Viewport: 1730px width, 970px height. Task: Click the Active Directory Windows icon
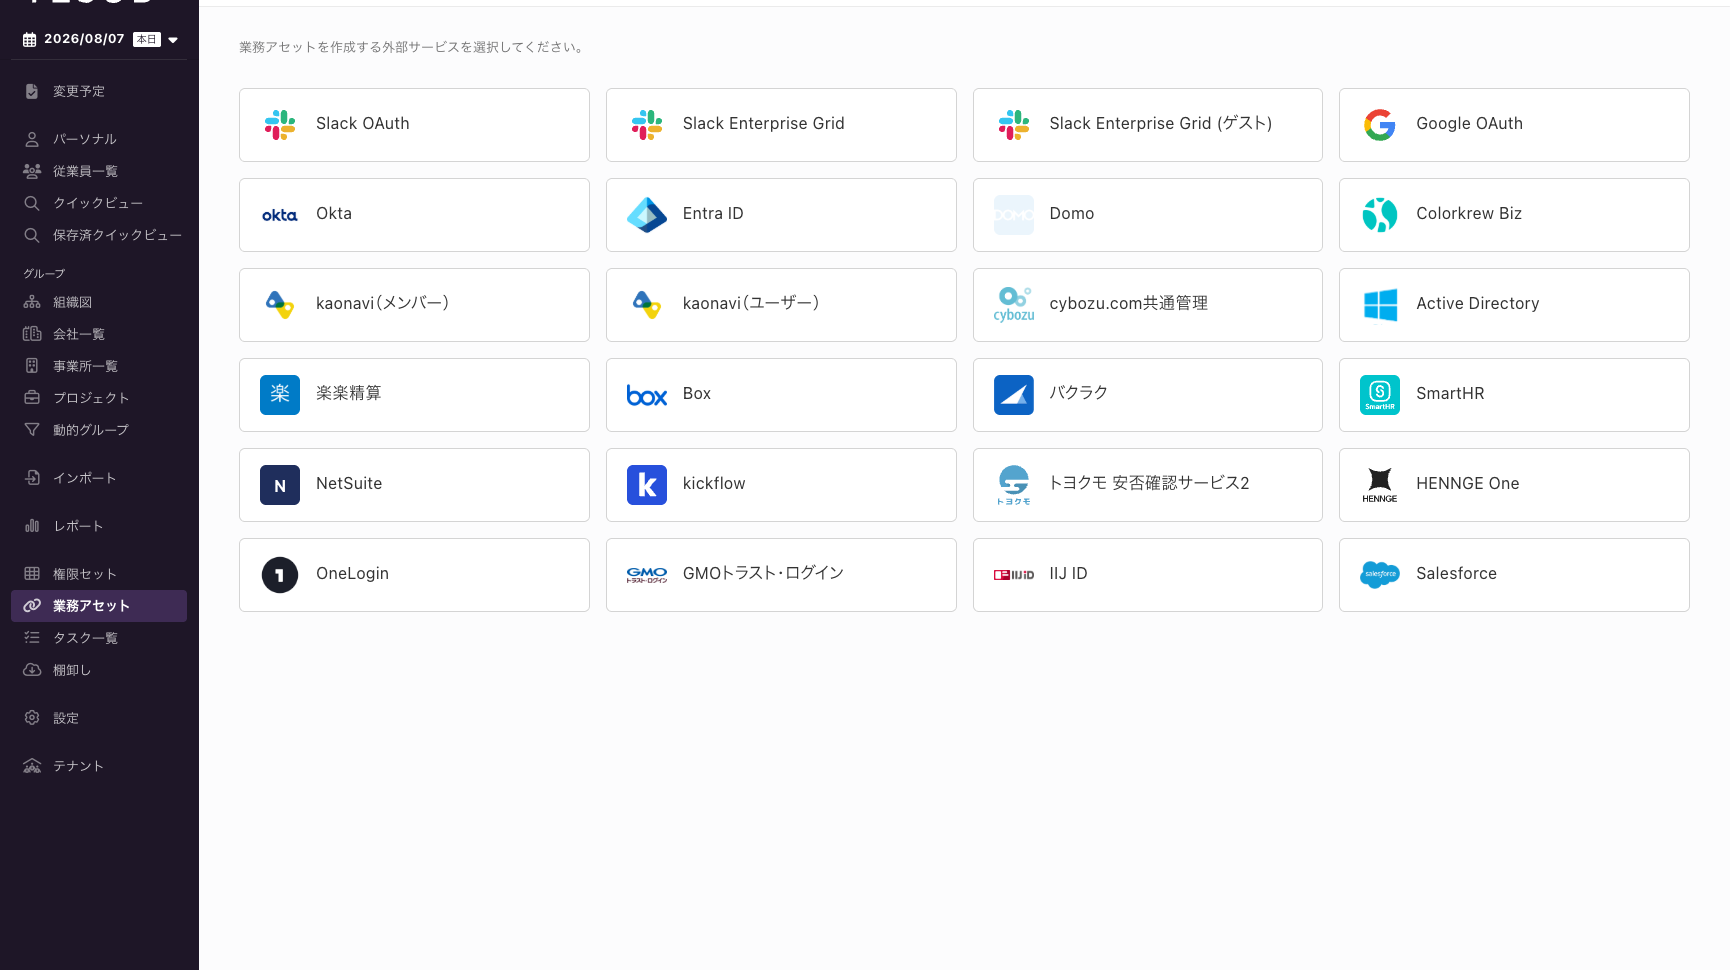point(1380,305)
